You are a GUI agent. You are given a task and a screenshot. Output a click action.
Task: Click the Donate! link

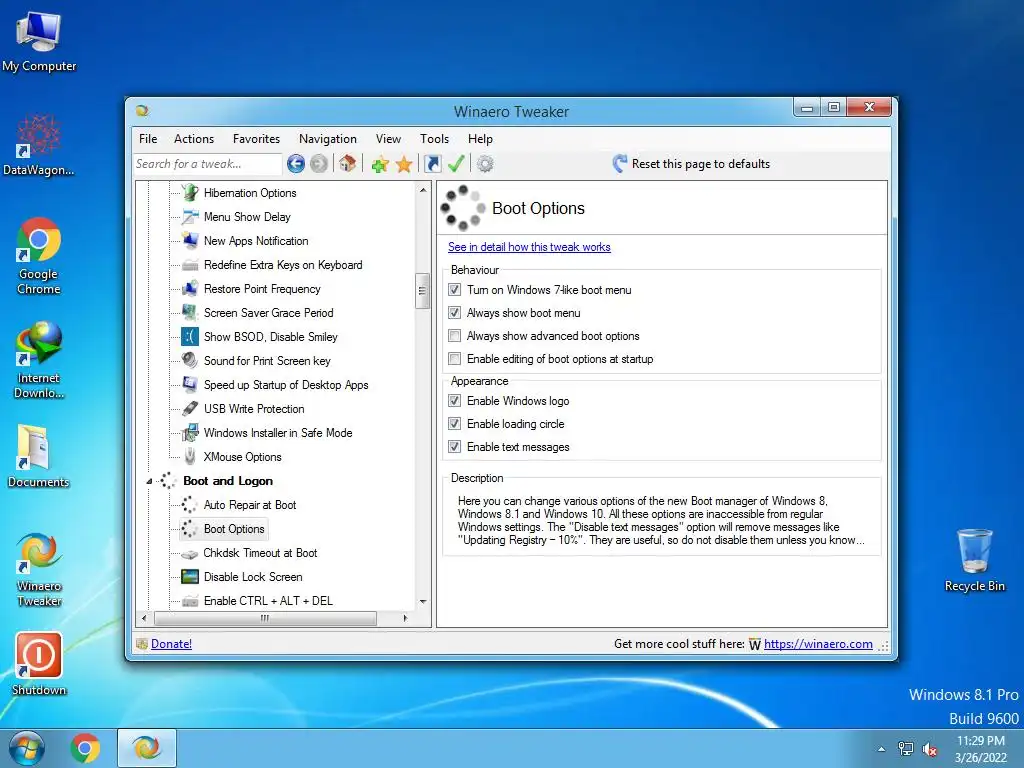click(x=171, y=644)
